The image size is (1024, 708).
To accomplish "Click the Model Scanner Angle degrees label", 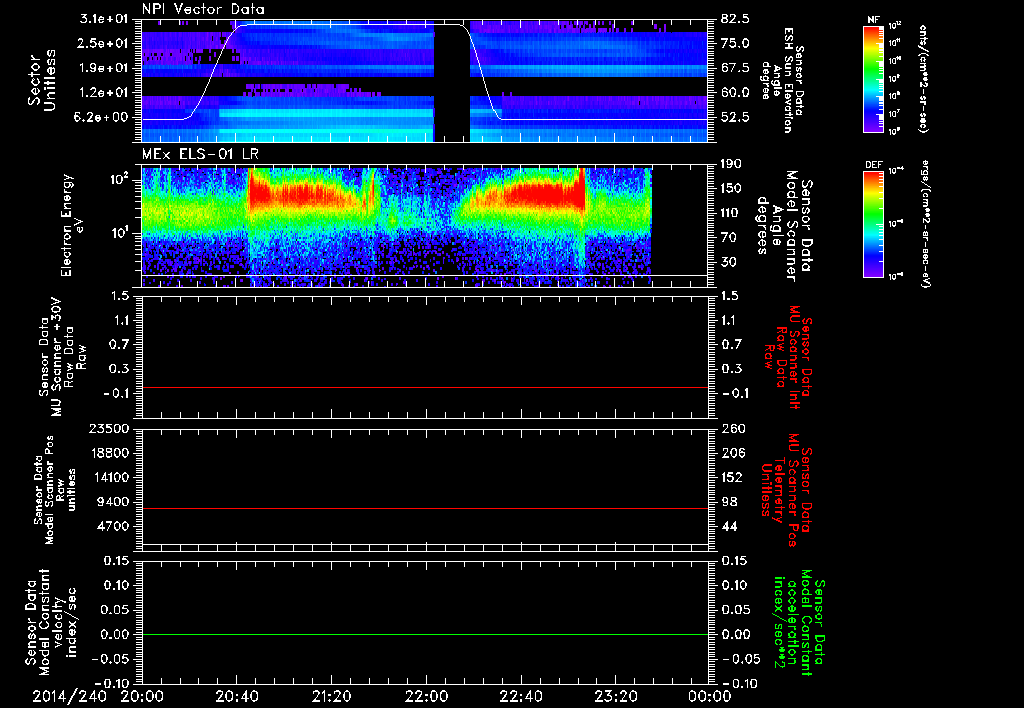I will 784,225.
